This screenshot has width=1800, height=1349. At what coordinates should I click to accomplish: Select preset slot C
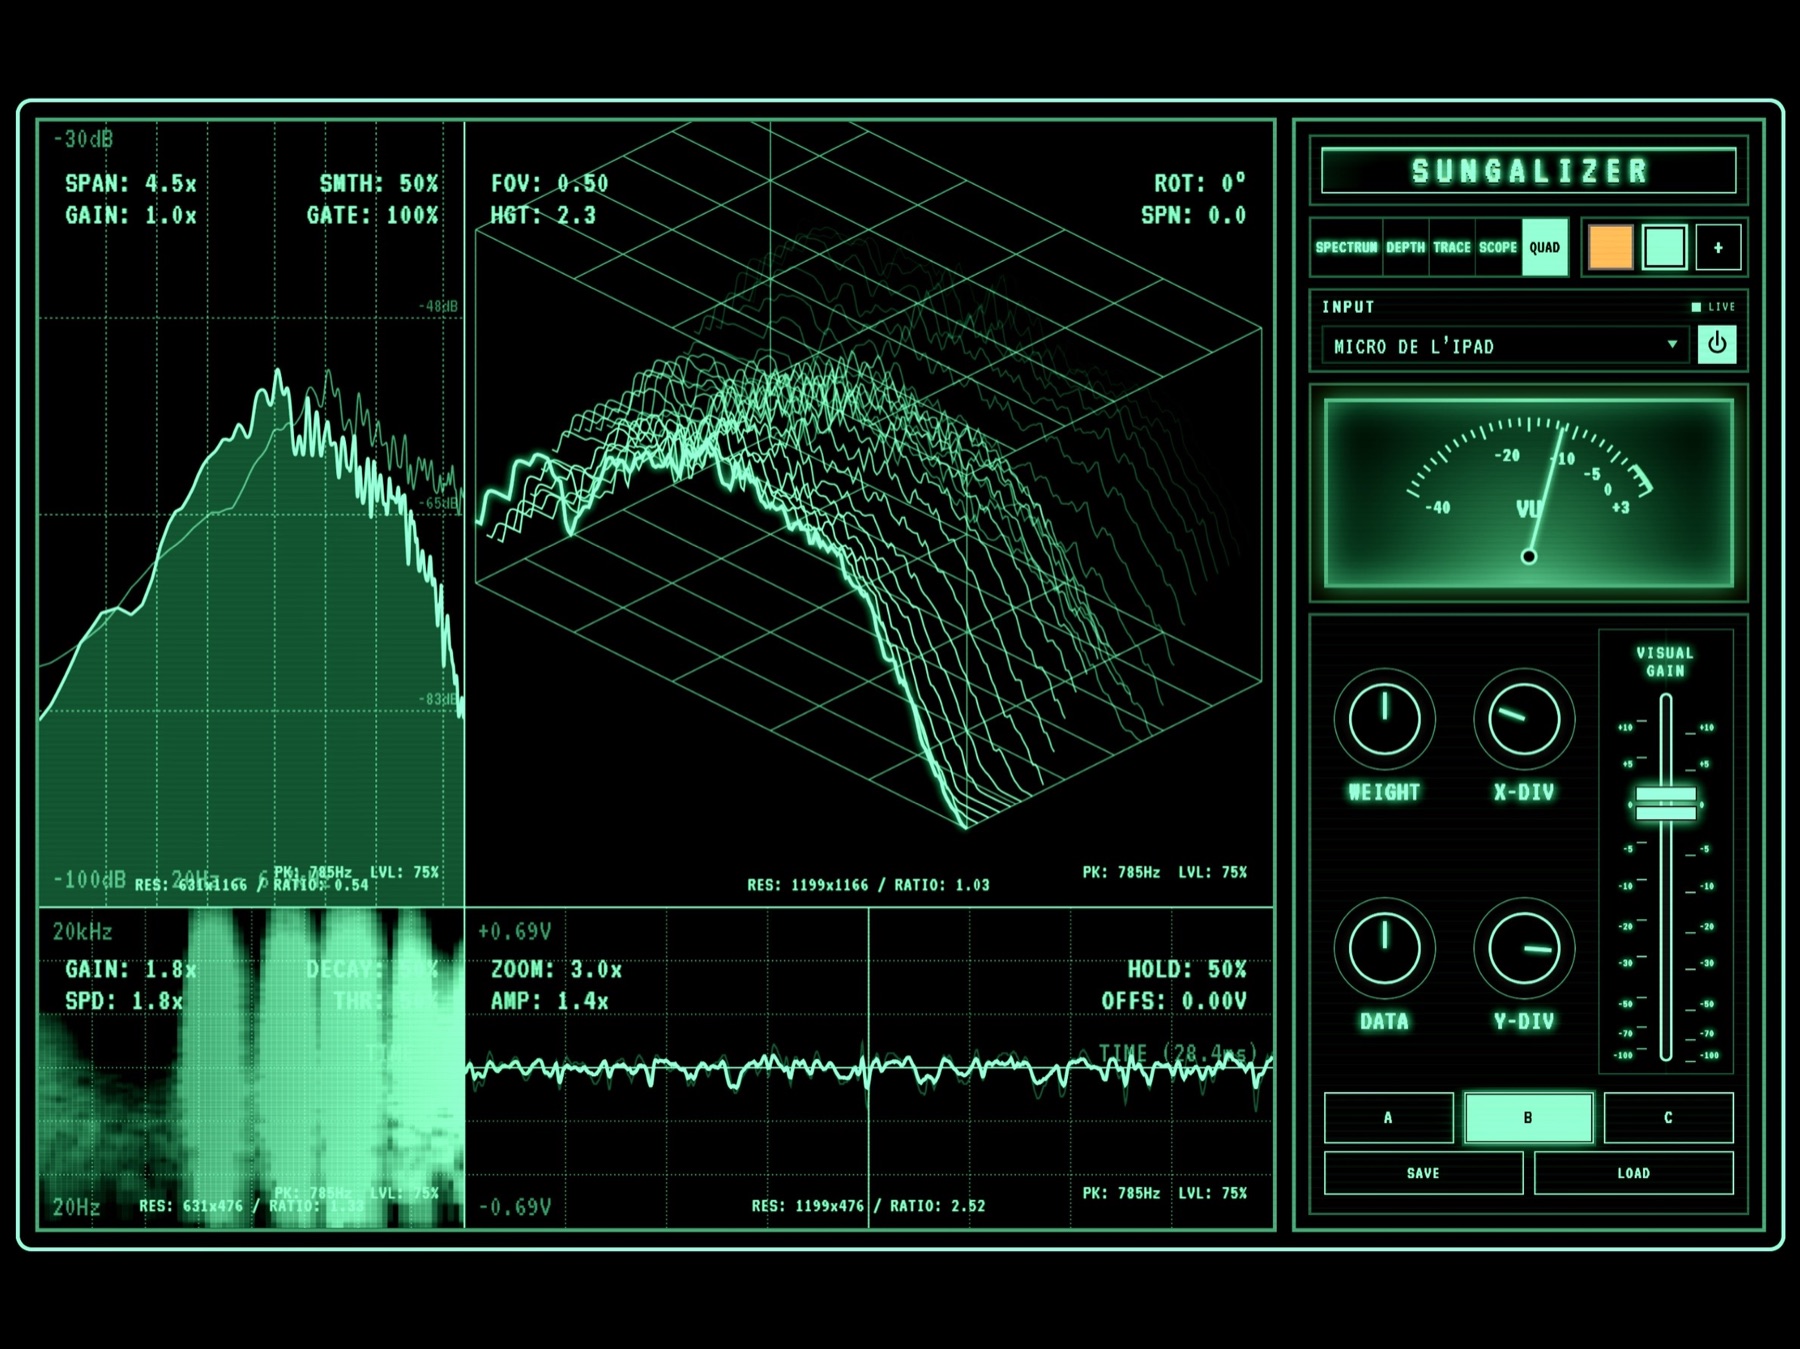click(x=1668, y=1117)
